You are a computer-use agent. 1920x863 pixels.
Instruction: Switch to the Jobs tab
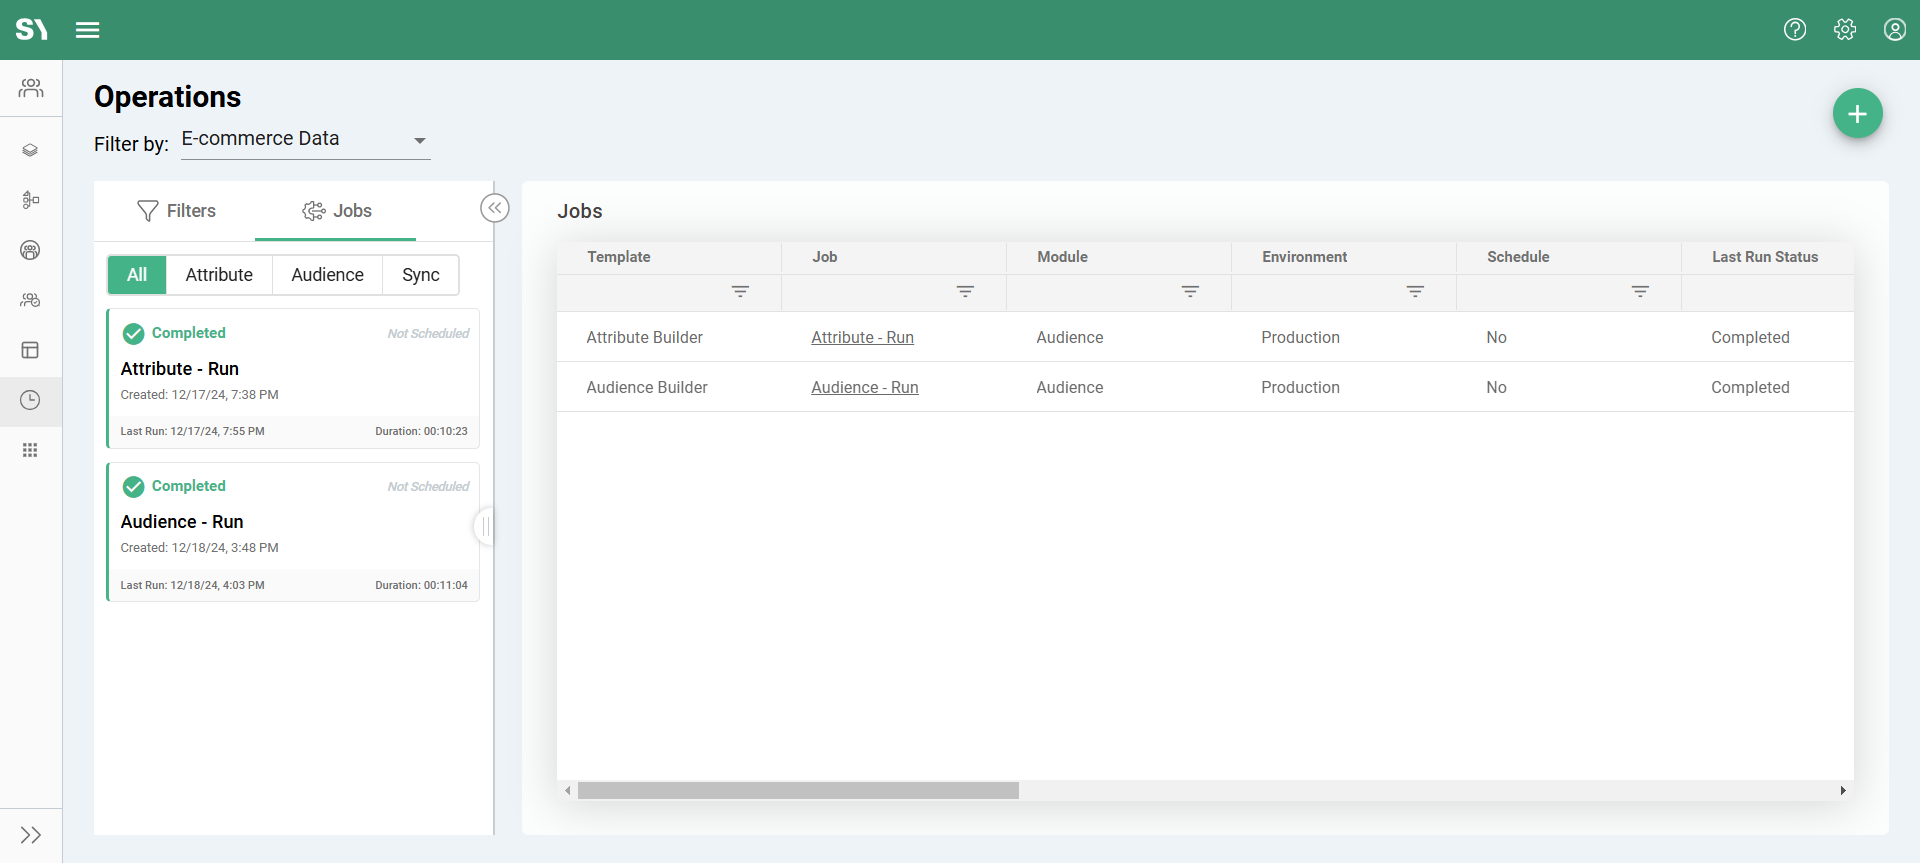pyautogui.click(x=337, y=211)
